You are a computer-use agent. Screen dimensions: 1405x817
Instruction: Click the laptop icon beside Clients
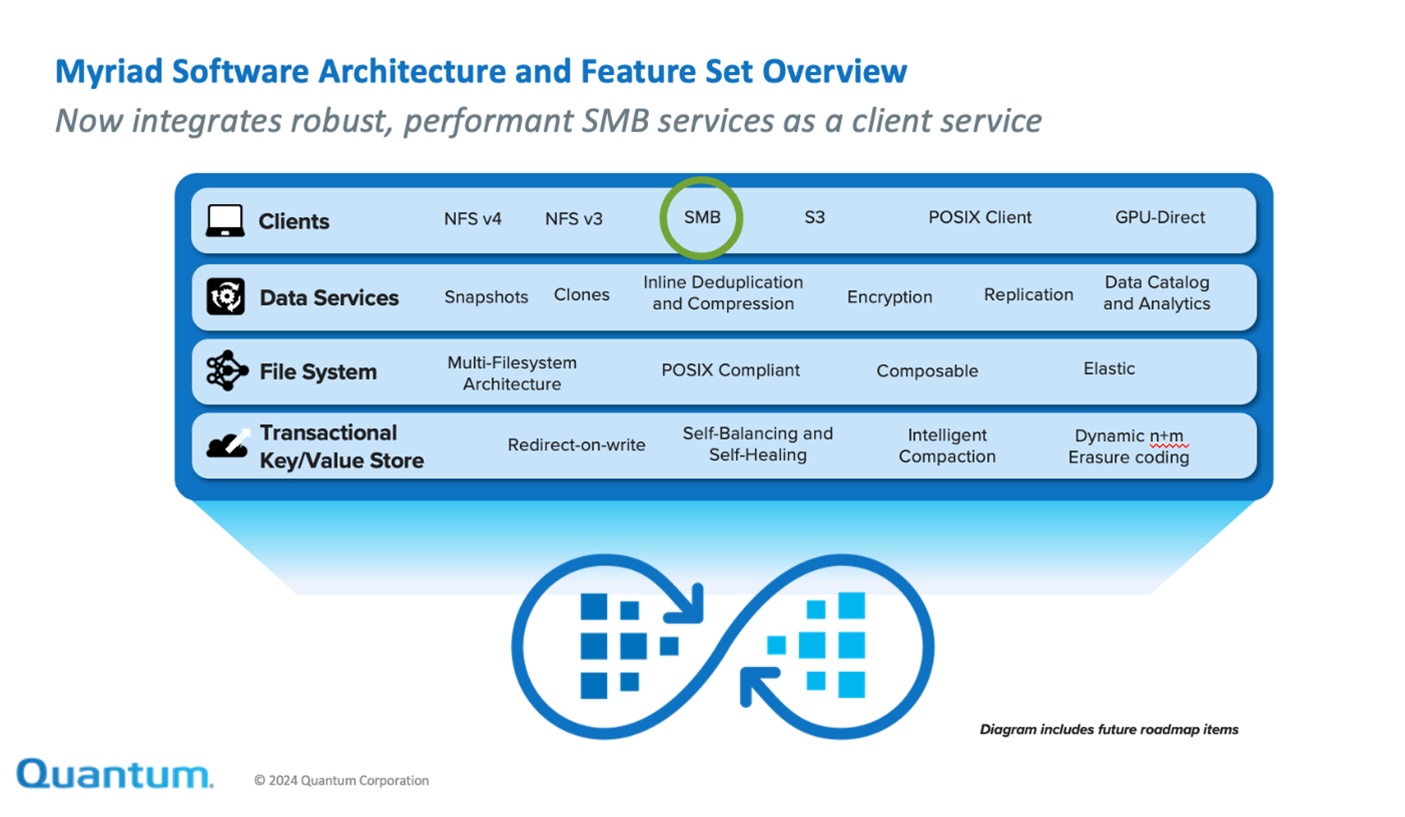pyautogui.click(x=225, y=221)
